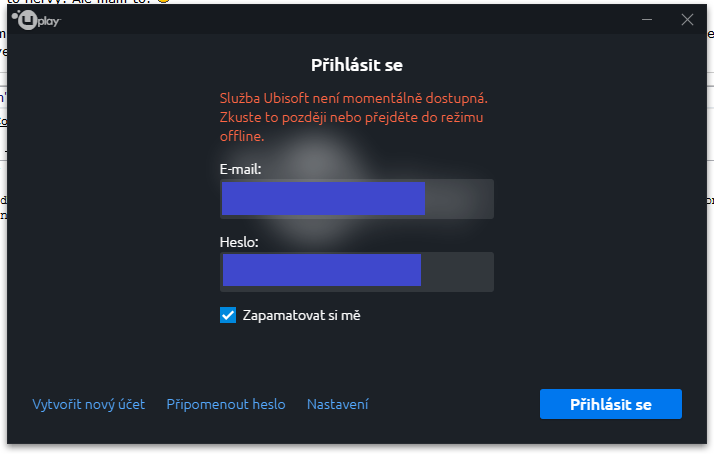Click the Uplay logo in title bar
The image size is (714, 454).
tap(36, 20)
